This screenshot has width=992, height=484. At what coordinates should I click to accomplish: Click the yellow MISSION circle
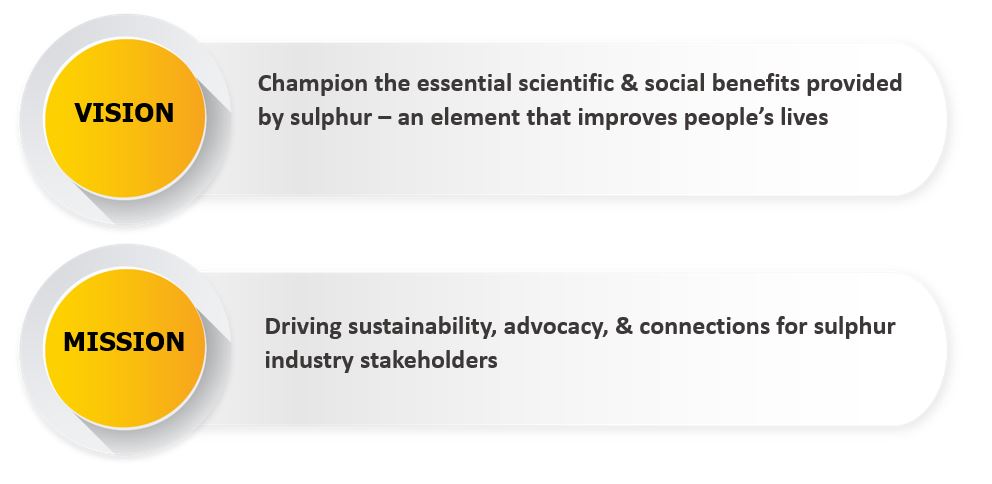pyautogui.click(x=125, y=348)
